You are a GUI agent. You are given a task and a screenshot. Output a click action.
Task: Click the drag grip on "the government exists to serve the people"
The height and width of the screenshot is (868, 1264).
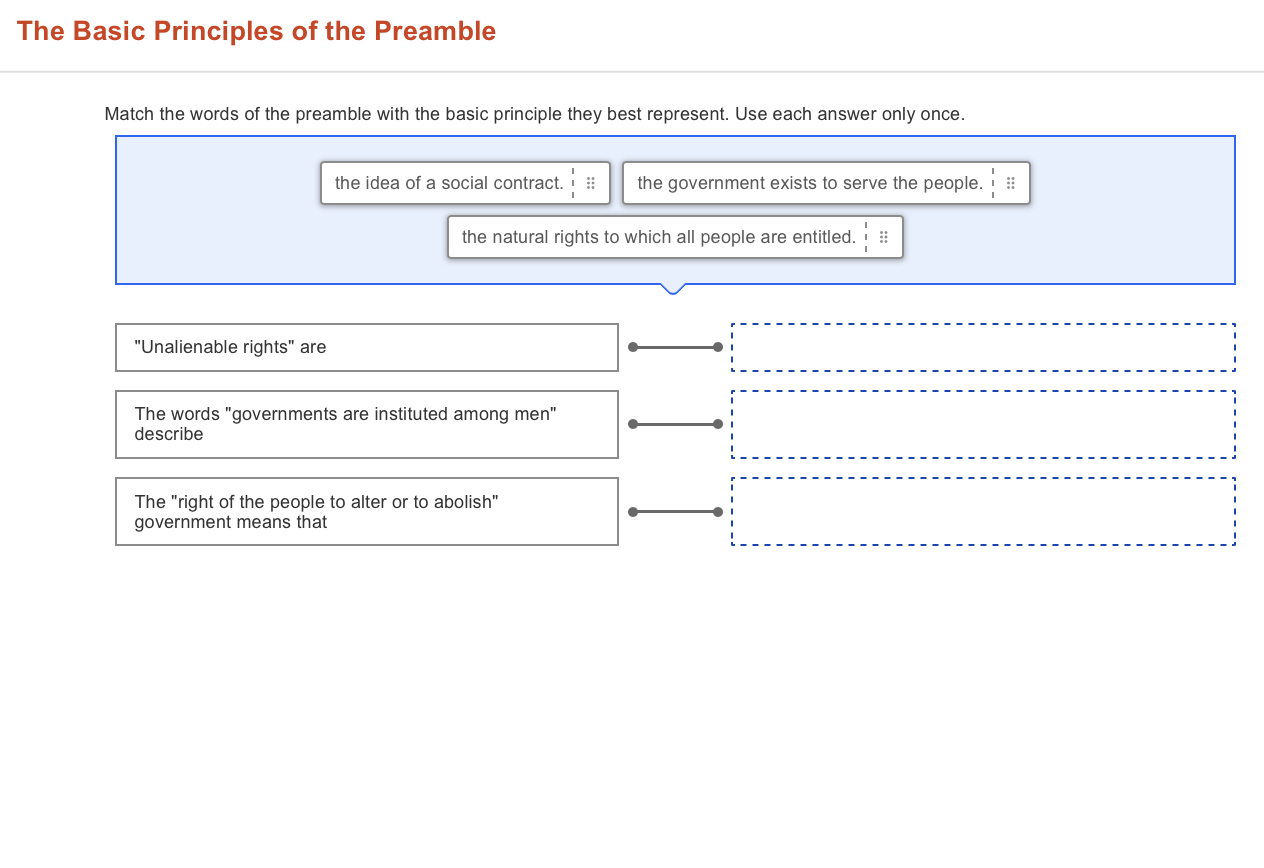[1011, 183]
